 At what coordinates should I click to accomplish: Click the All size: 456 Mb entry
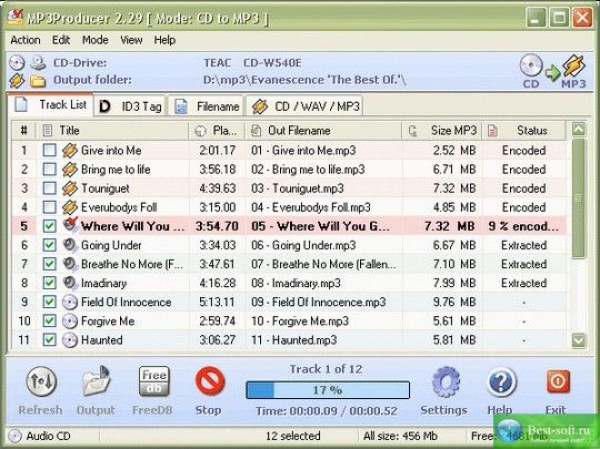400,436
